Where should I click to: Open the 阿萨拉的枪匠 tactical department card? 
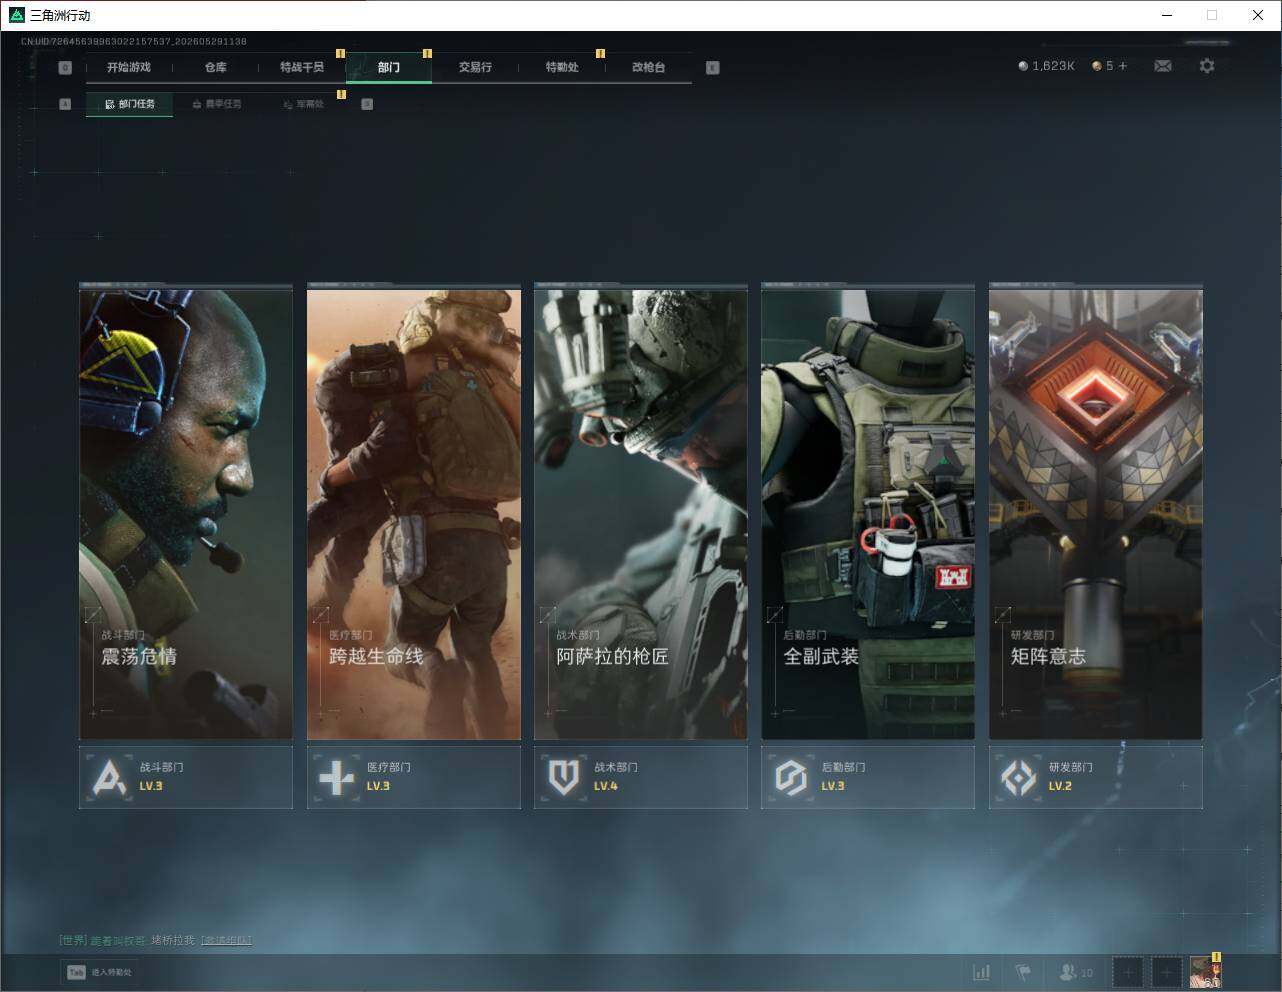(641, 515)
